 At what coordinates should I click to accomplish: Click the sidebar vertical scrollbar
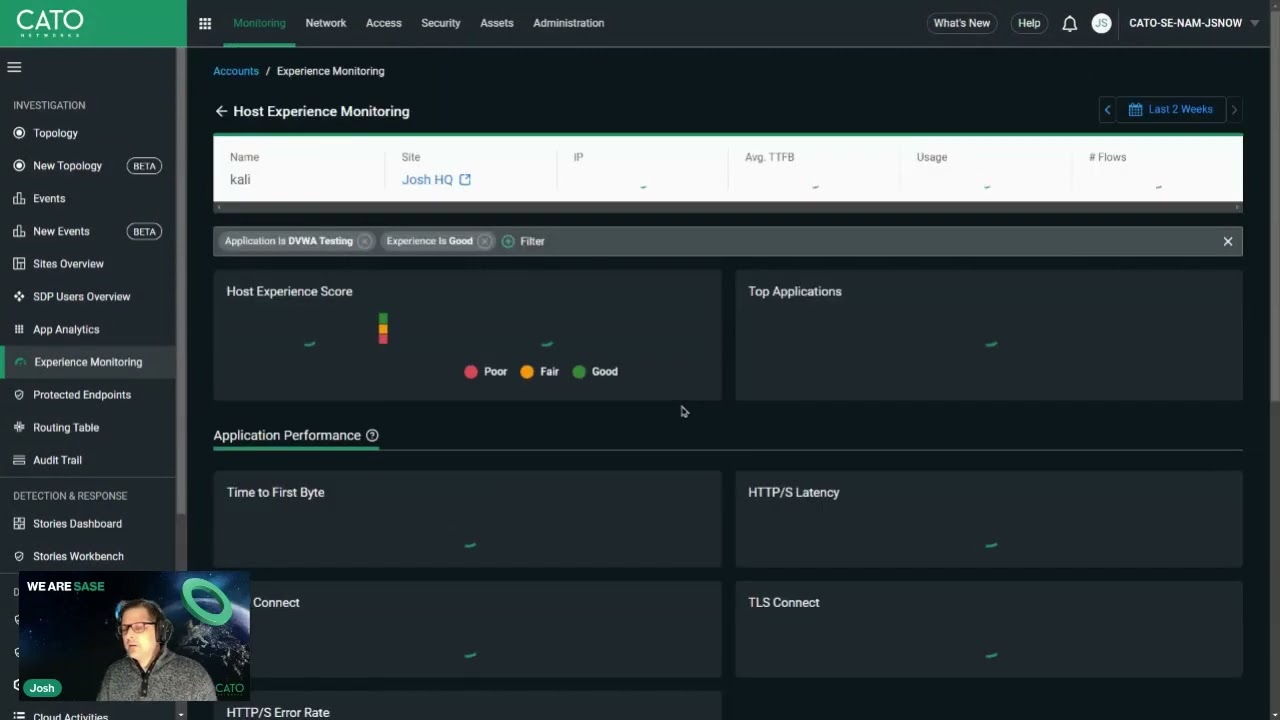click(x=181, y=280)
